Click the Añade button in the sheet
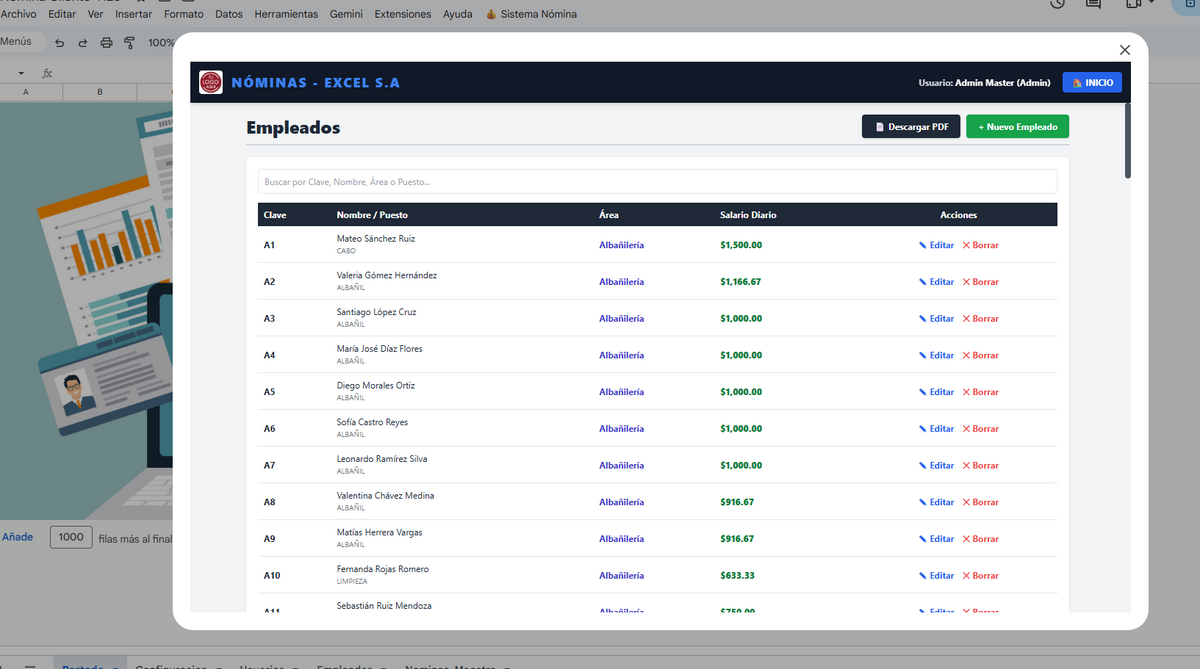1200x669 pixels. [18, 537]
